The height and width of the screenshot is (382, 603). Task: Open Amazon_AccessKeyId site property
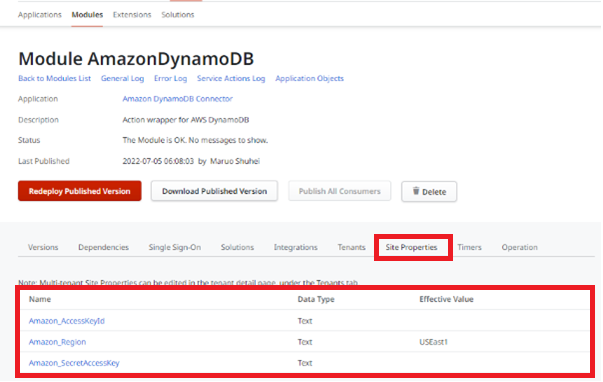pyautogui.click(x=67, y=321)
